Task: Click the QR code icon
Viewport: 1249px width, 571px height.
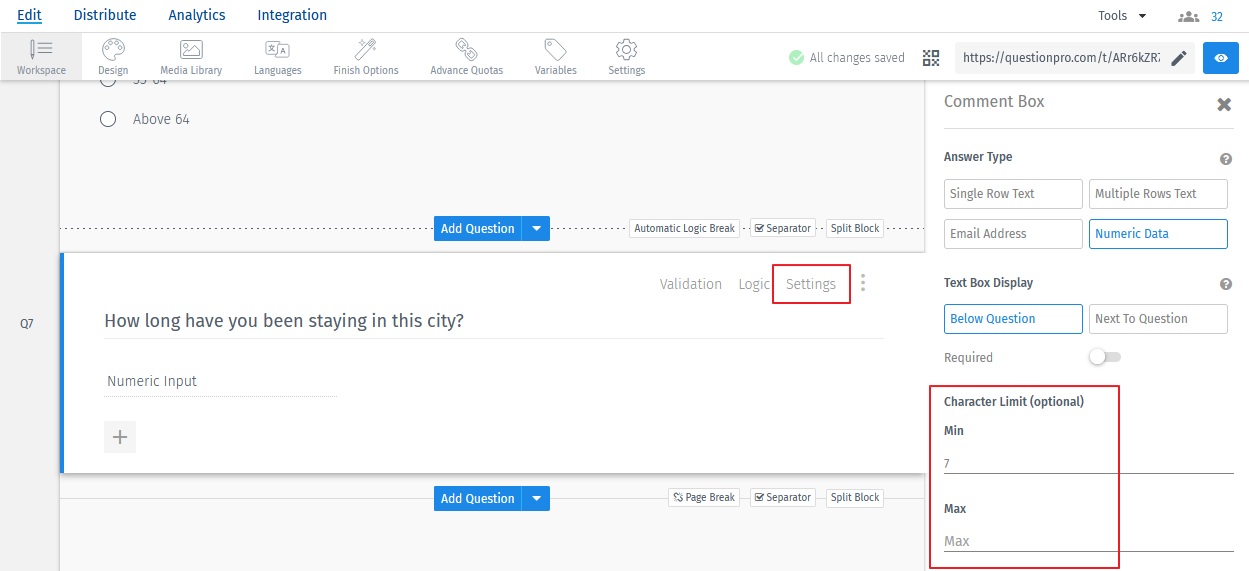Action: [x=931, y=58]
